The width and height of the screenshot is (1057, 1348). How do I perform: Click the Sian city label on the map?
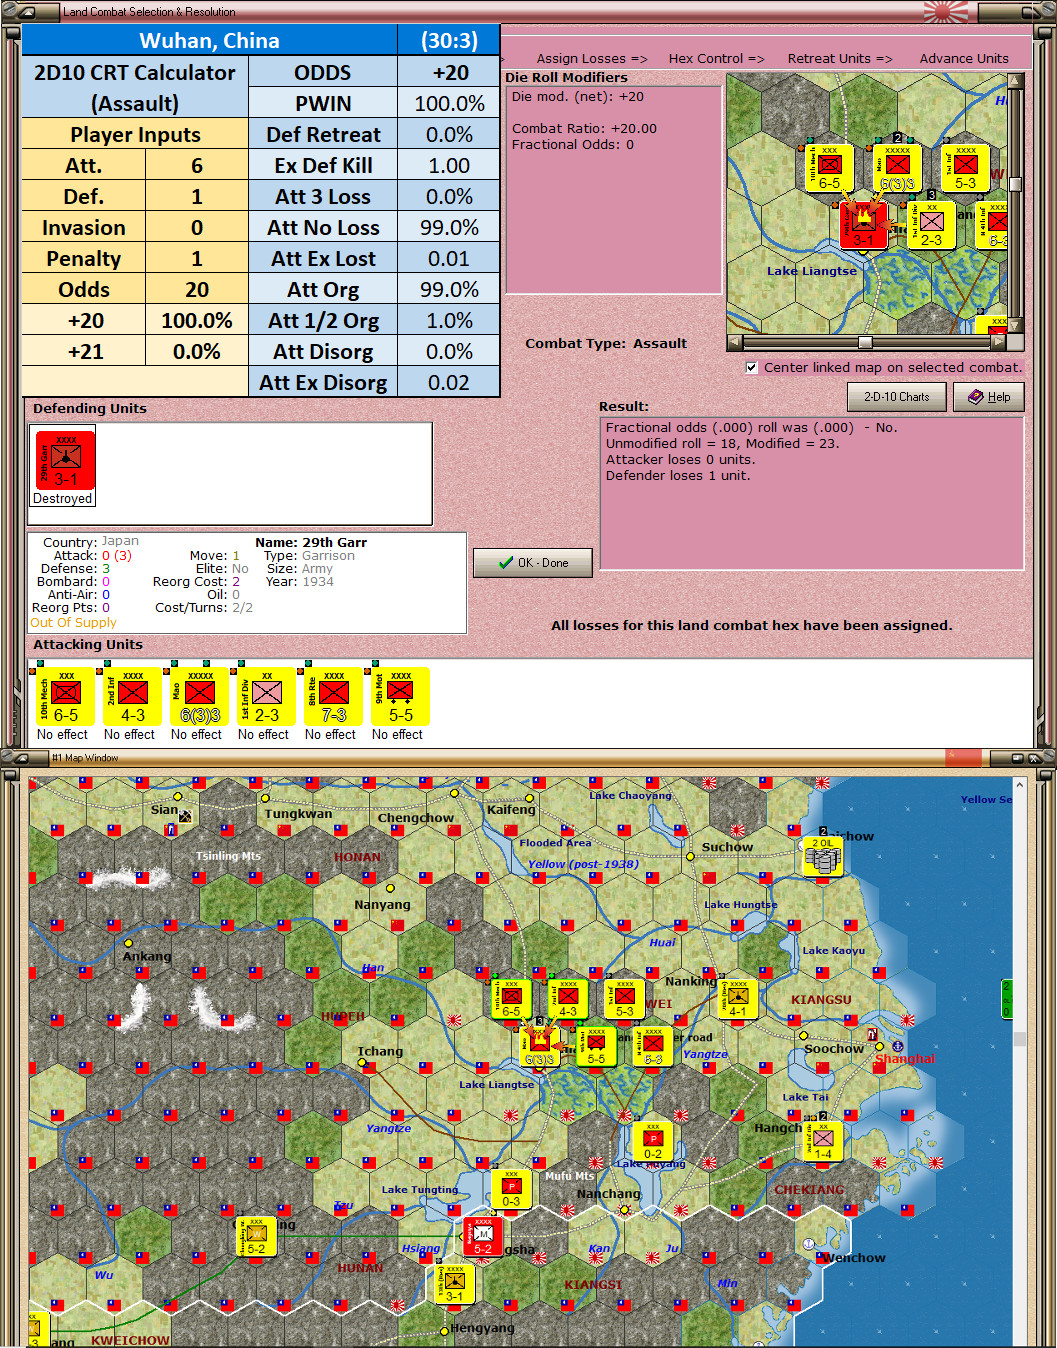(x=164, y=809)
